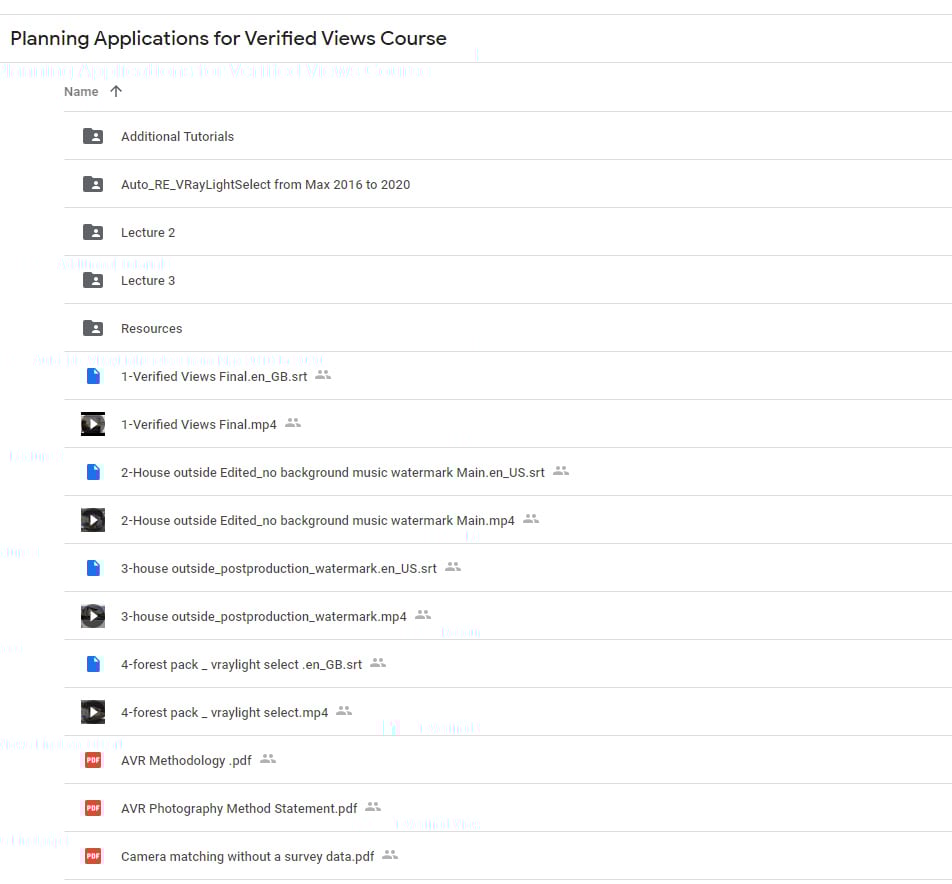Open the 2-House outside Edited Main.mp4 file
Image resolution: width=952 pixels, height=884 pixels.
coord(317,520)
